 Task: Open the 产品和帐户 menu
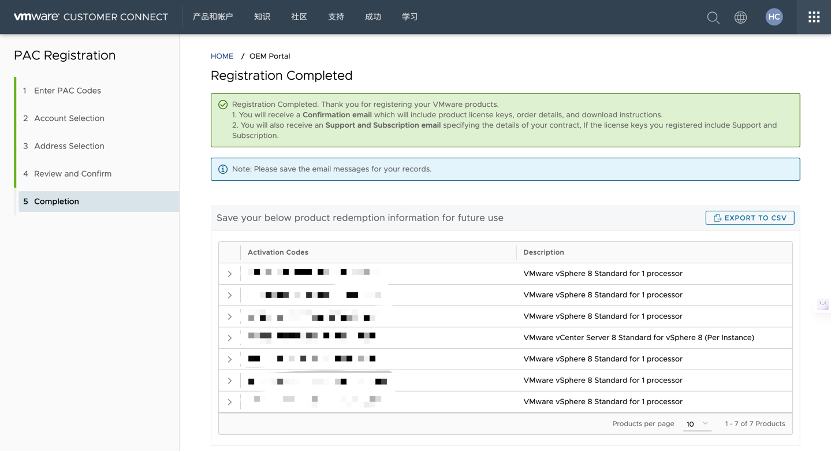(x=213, y=17)
